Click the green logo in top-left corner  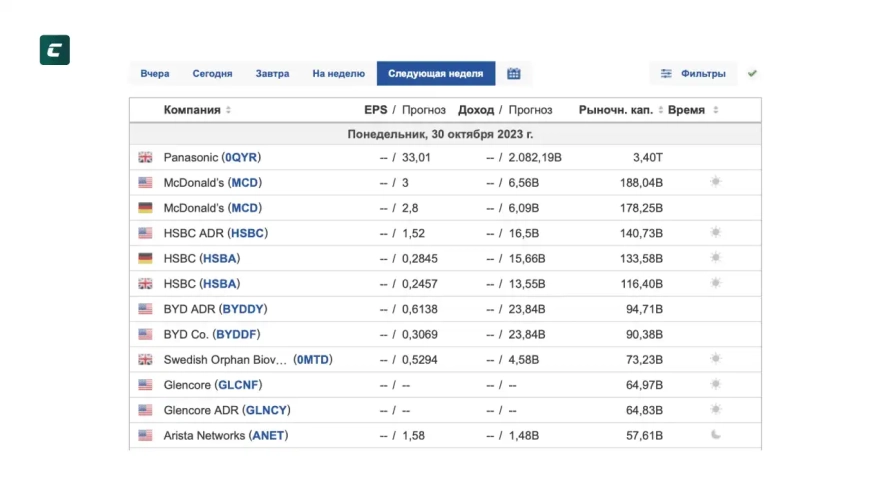coord(55,50)
